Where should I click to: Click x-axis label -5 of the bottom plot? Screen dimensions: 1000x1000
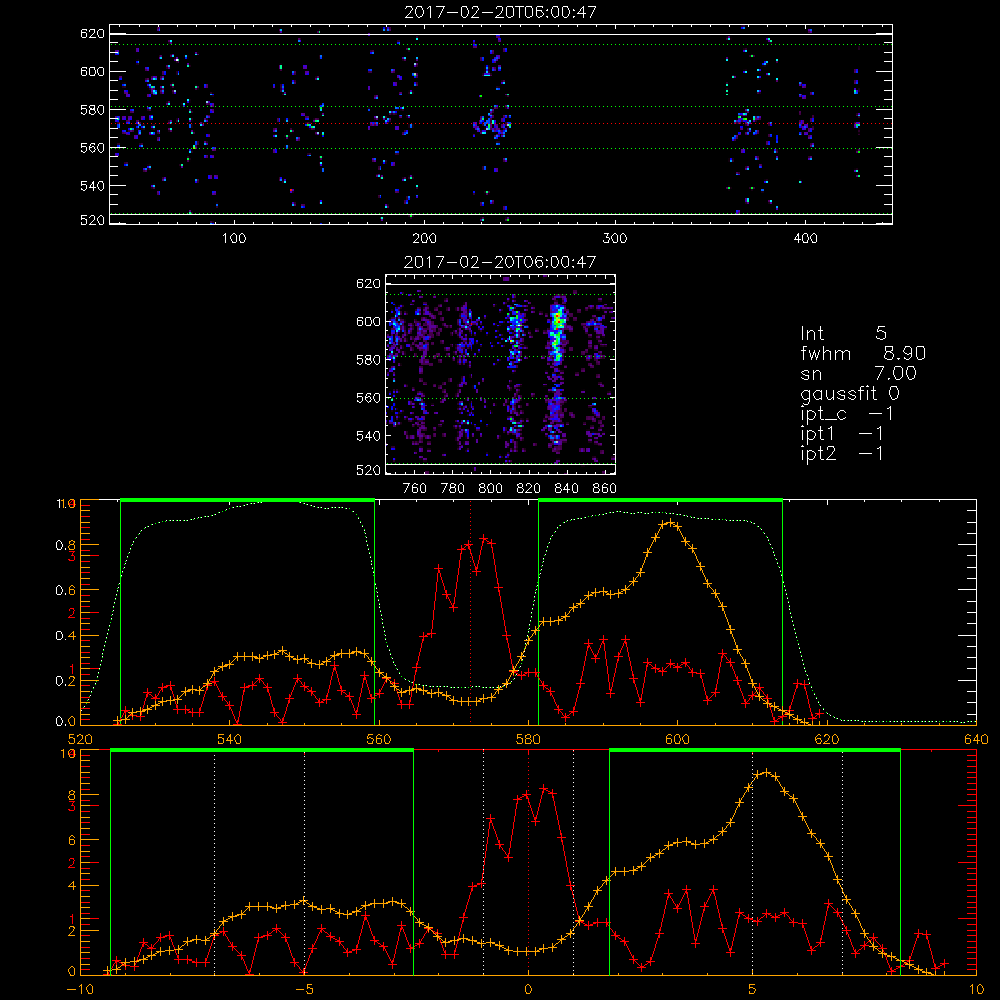[x=304, y=990]
